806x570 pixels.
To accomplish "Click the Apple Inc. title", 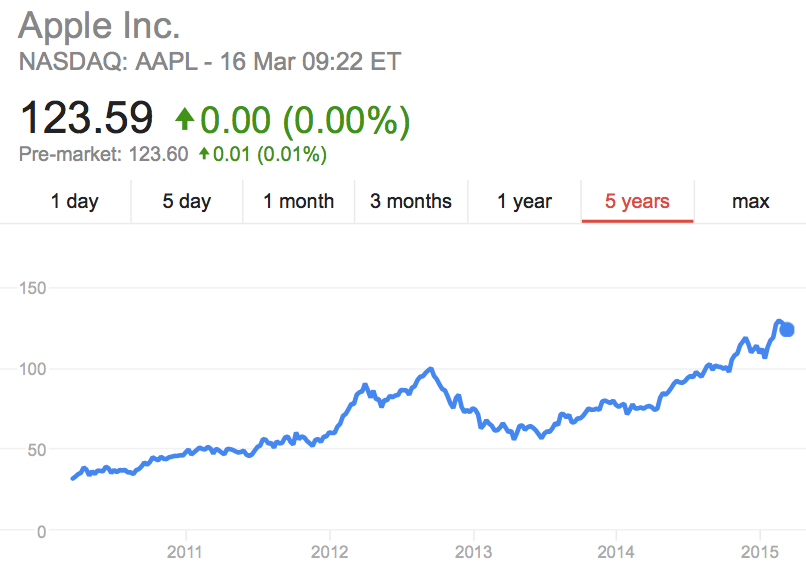I will [100, 24].
